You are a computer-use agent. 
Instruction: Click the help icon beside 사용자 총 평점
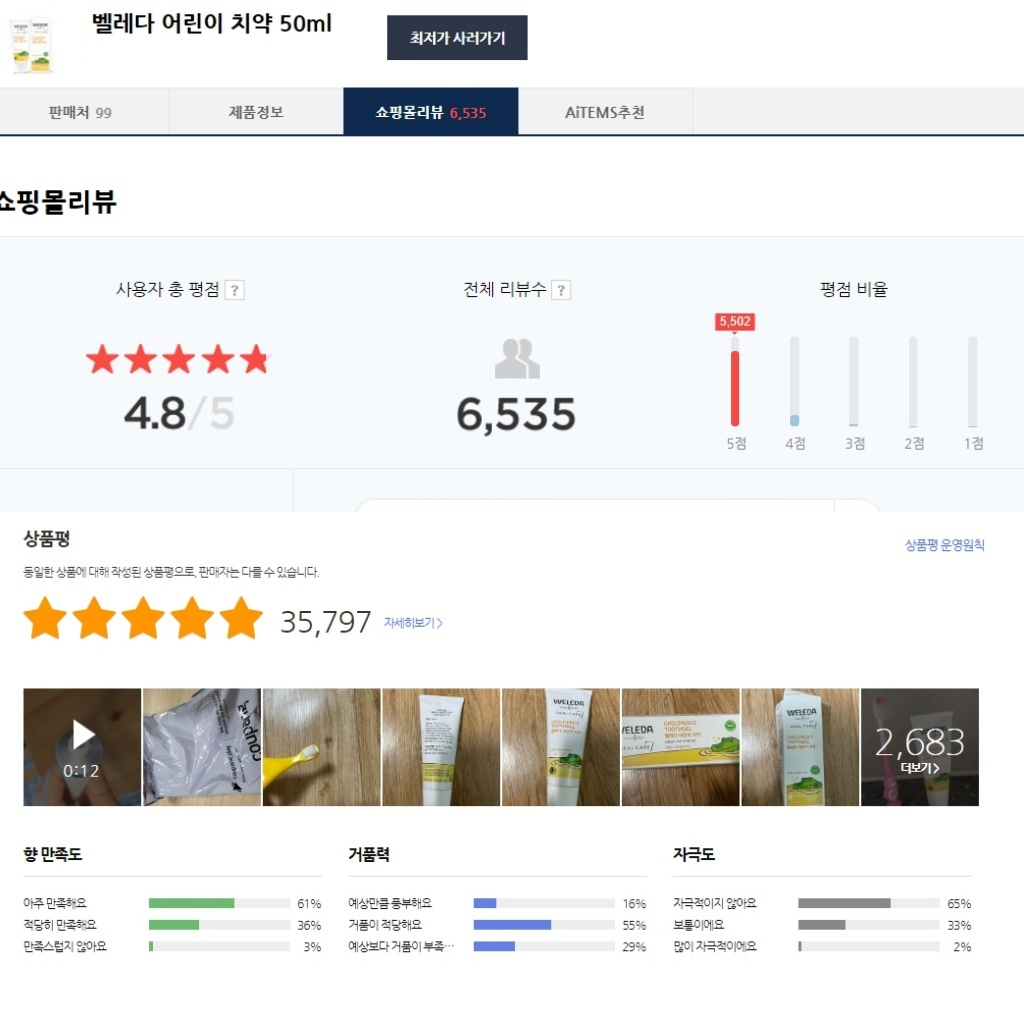(x=234, y=290)
